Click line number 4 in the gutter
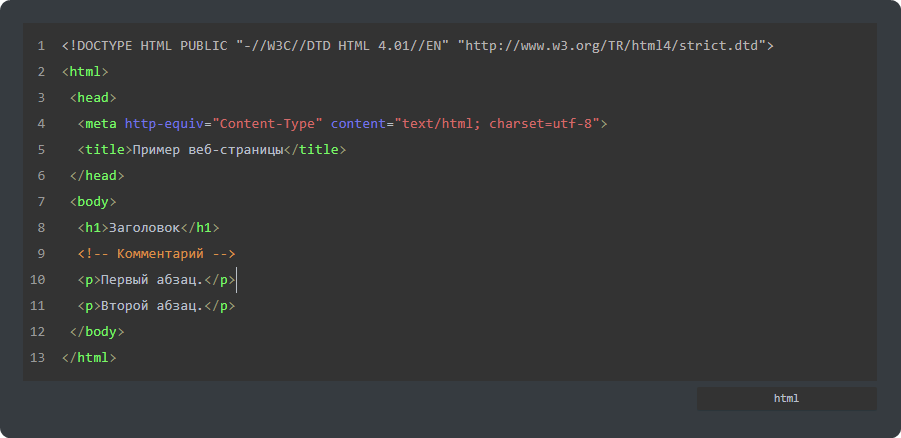The image size is (901, 438). click(41, 124)
